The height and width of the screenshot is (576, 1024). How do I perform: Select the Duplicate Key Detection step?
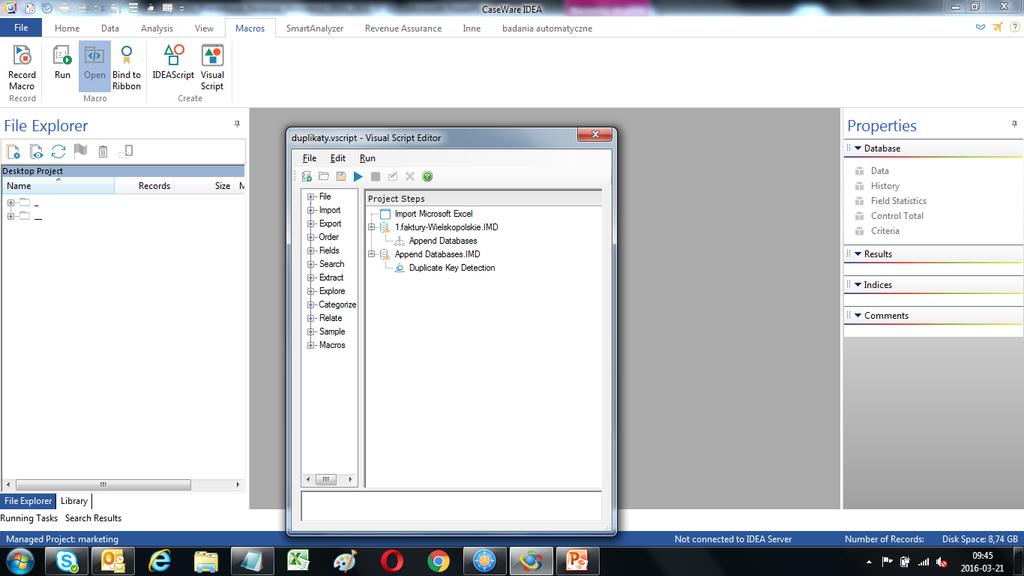(452, 268)
